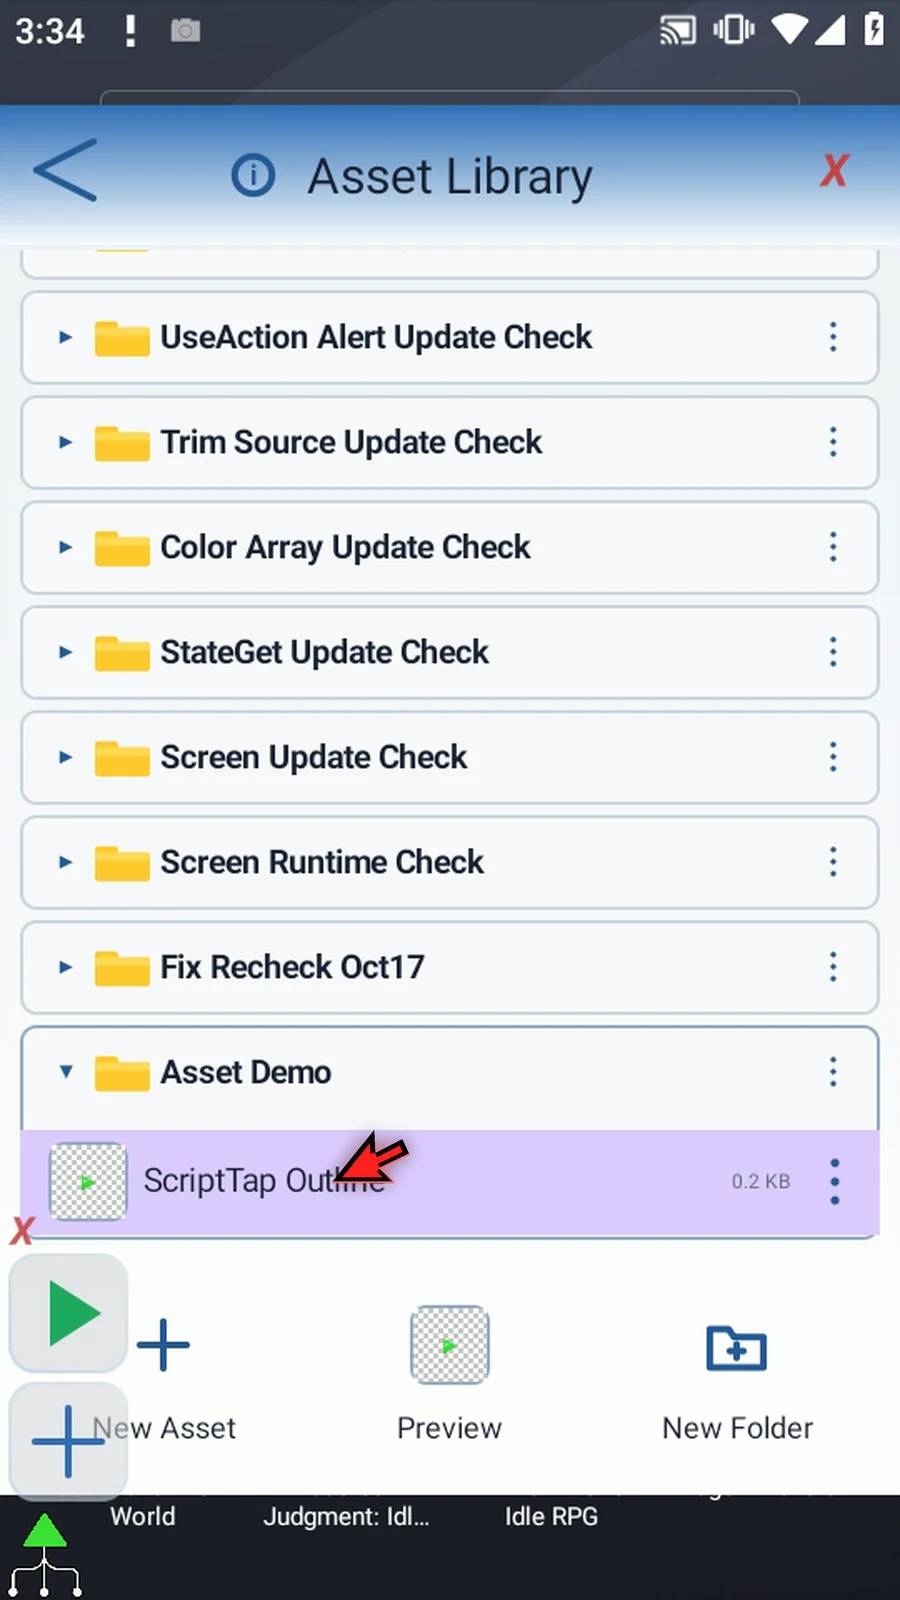Open options menu for Color Array Update Check
Viewport: 900px width, 1600px height.
pyautogui.click(x=833, y=547)
